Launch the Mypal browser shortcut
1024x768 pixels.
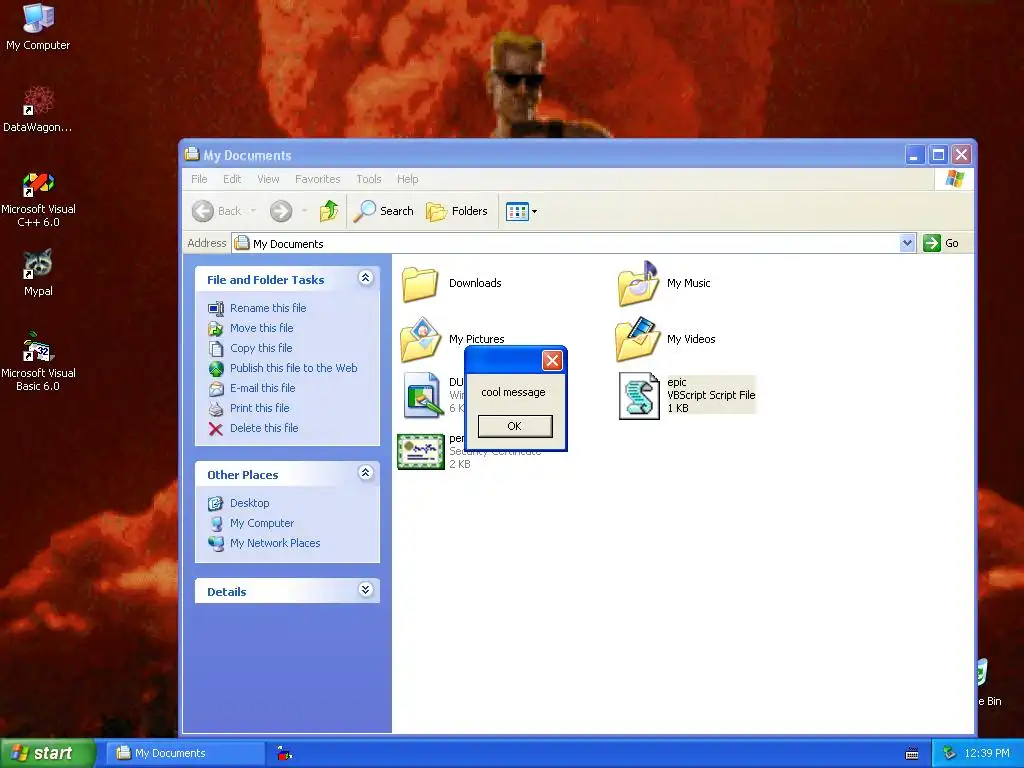click(38, 272)
